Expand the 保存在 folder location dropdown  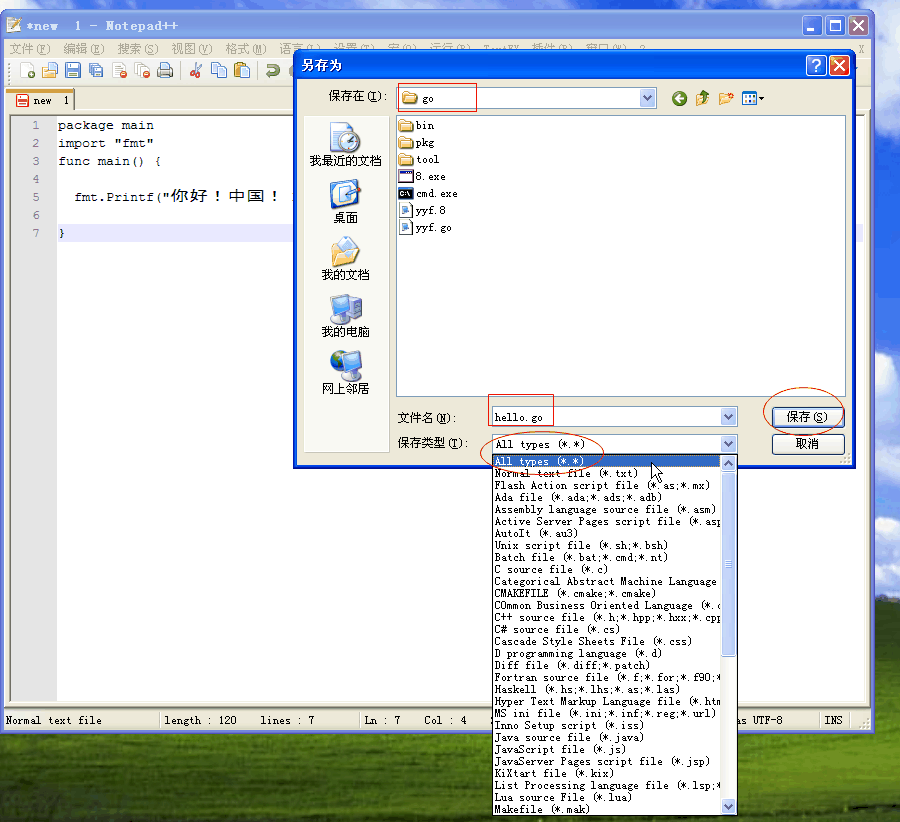[648, 98]
